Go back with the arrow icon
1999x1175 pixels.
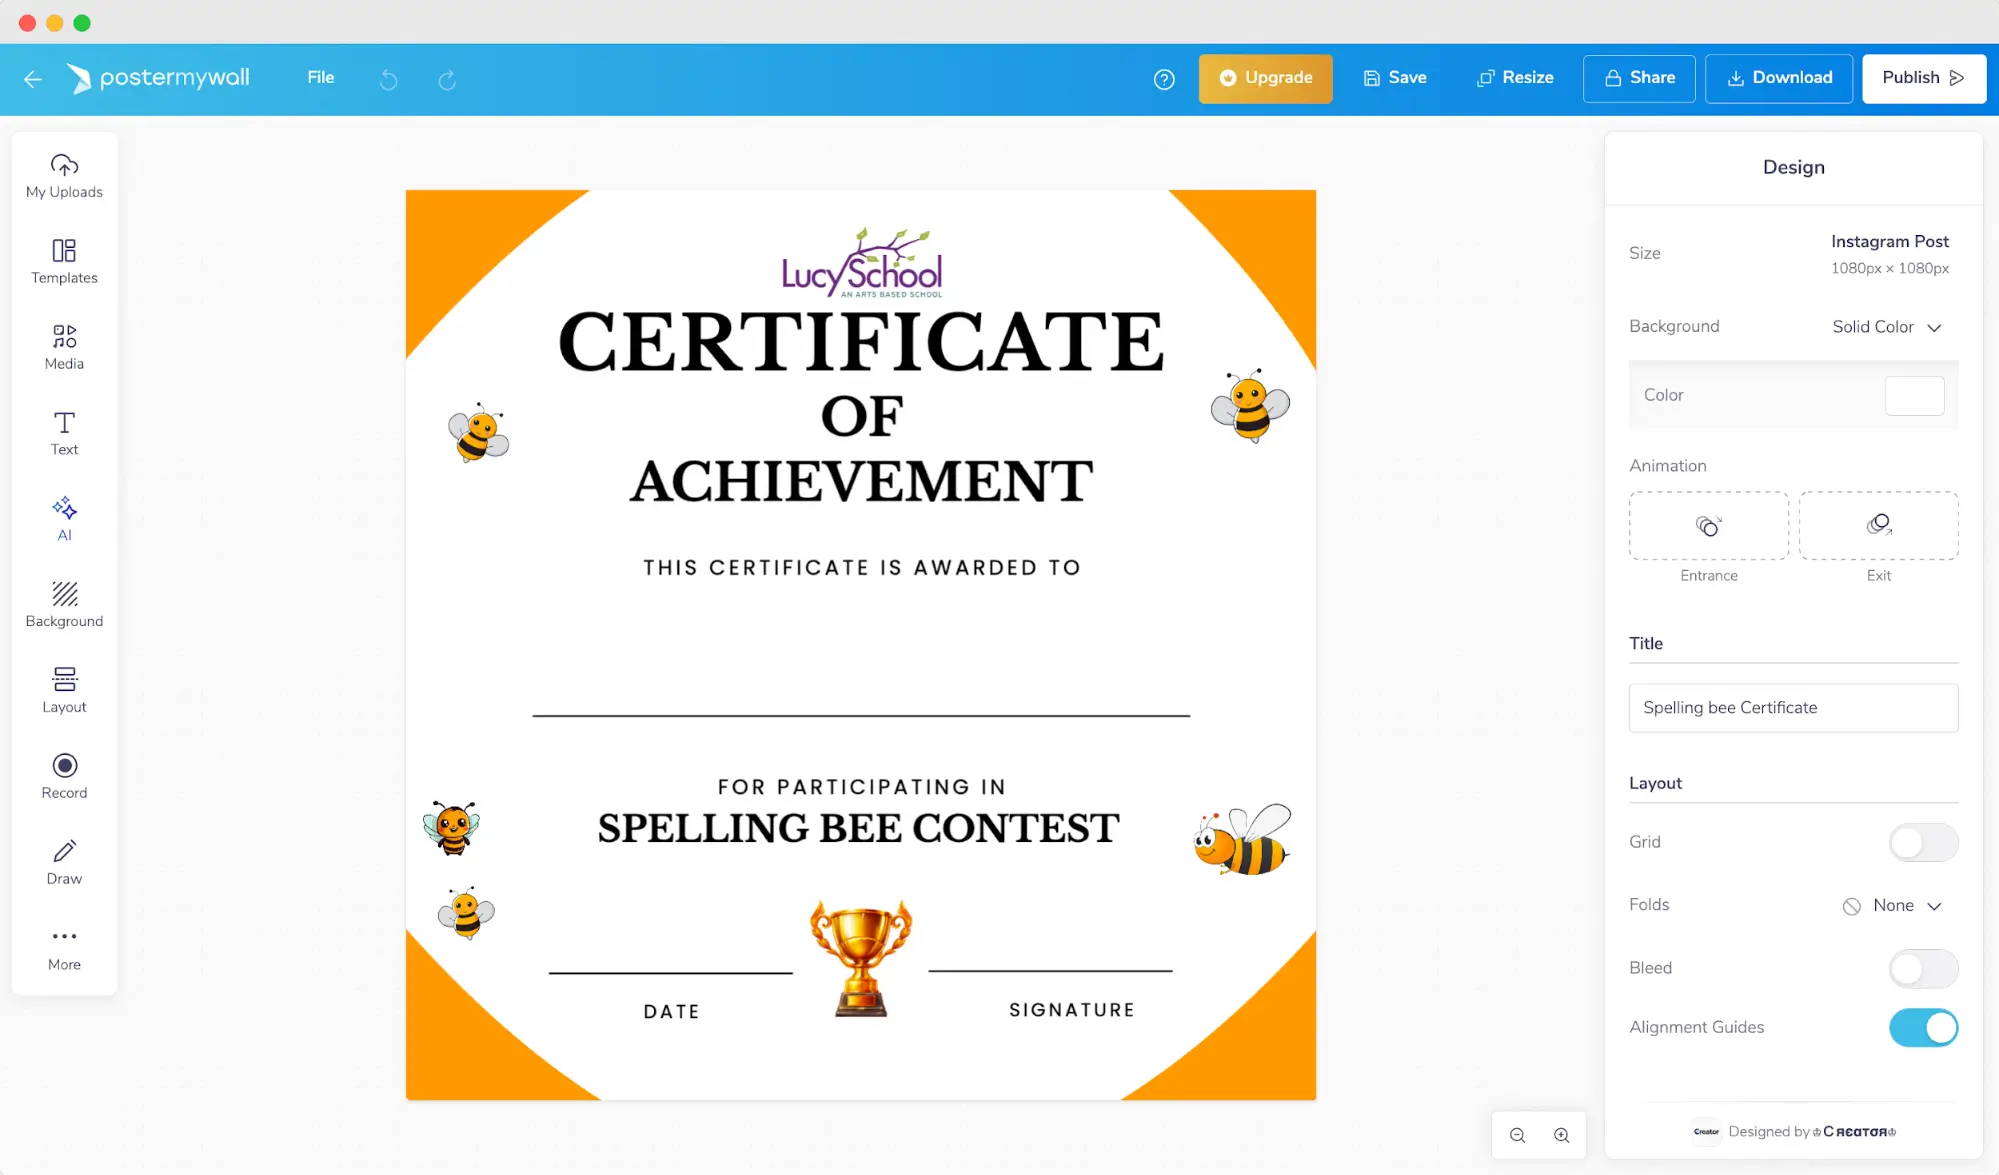point(33,79)
